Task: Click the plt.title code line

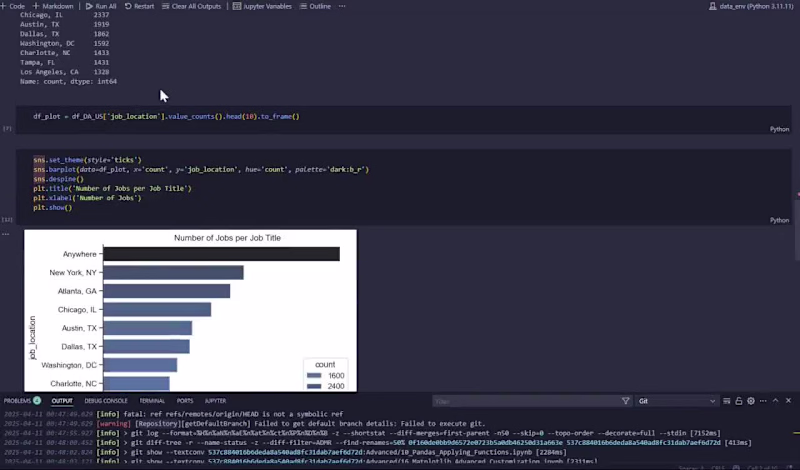Action: tap(112, 188)
